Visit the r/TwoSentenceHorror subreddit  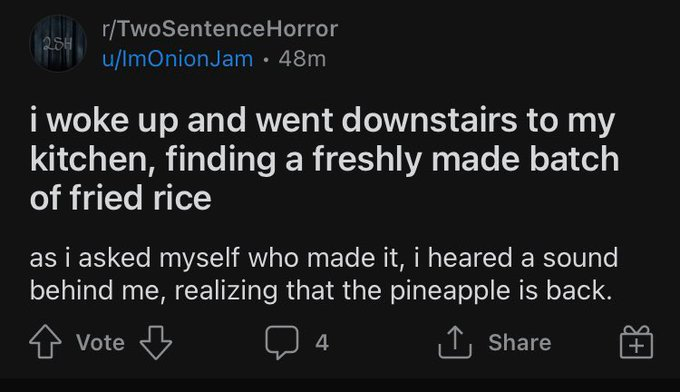click(220, 29)
